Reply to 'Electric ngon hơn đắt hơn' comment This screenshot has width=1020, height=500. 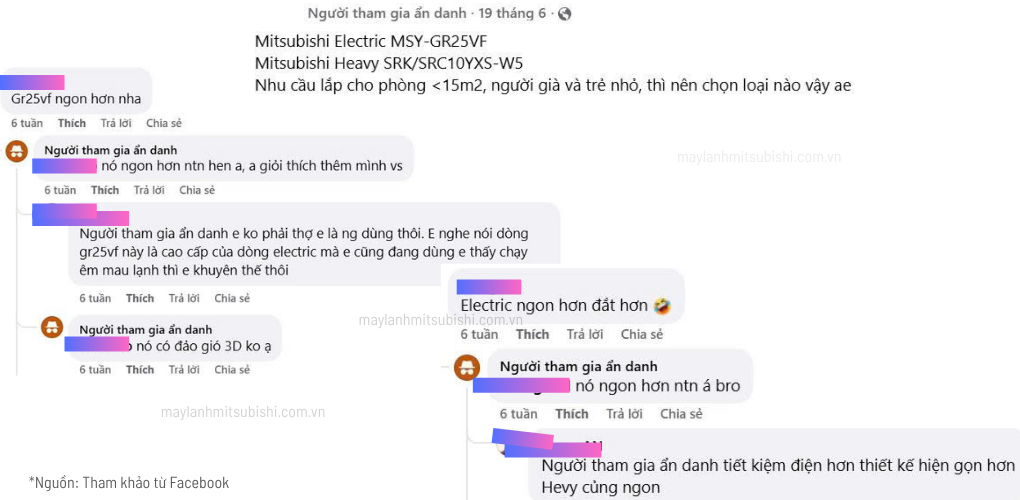click(585, 334)
